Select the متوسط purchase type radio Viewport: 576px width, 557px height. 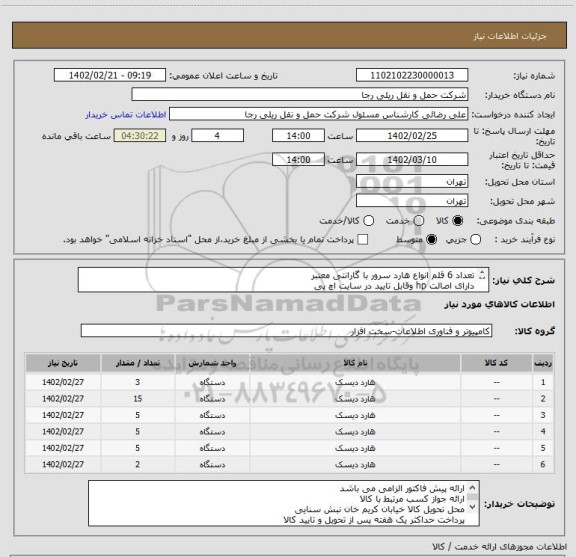point(431,240)
